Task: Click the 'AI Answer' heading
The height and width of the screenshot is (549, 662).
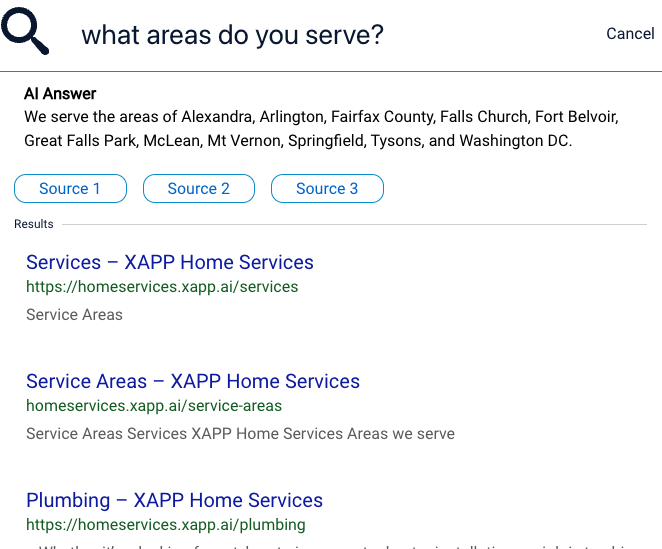Action: tap(60, 94)
